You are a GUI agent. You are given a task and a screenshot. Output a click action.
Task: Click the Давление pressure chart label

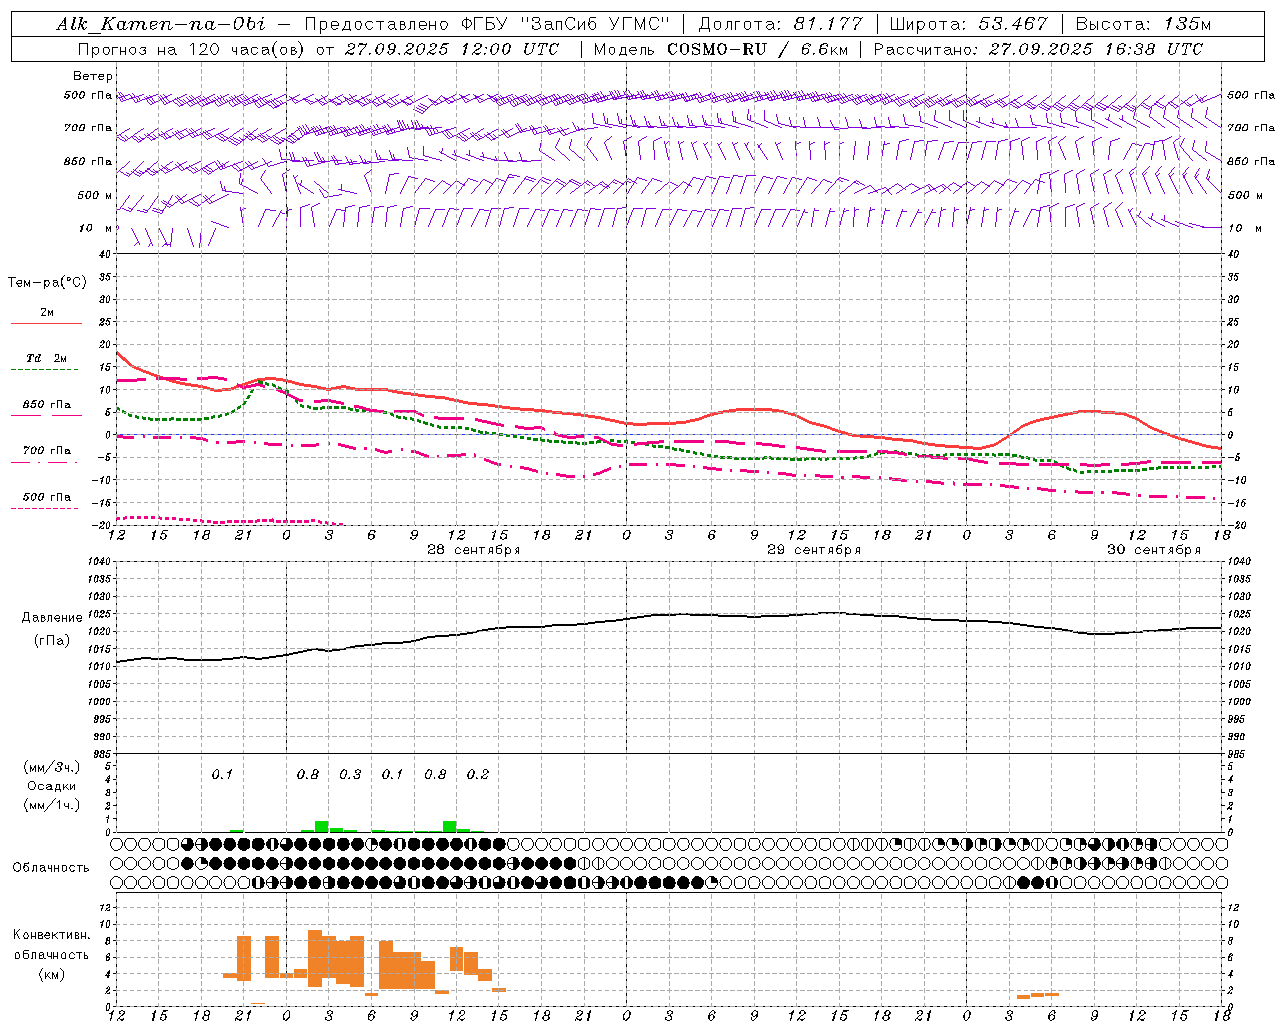pyautogui.click(x=51, y=618)
